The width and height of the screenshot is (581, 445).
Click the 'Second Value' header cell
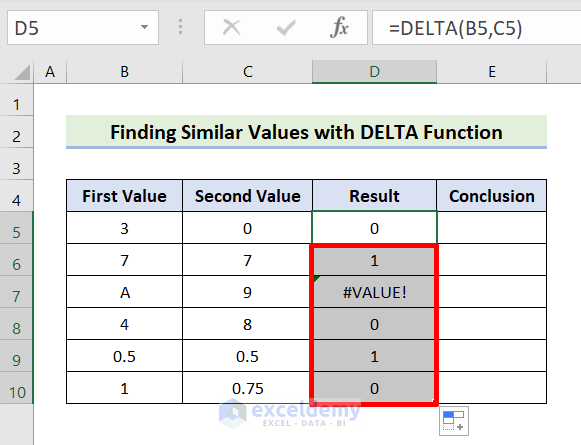point(248,196)
